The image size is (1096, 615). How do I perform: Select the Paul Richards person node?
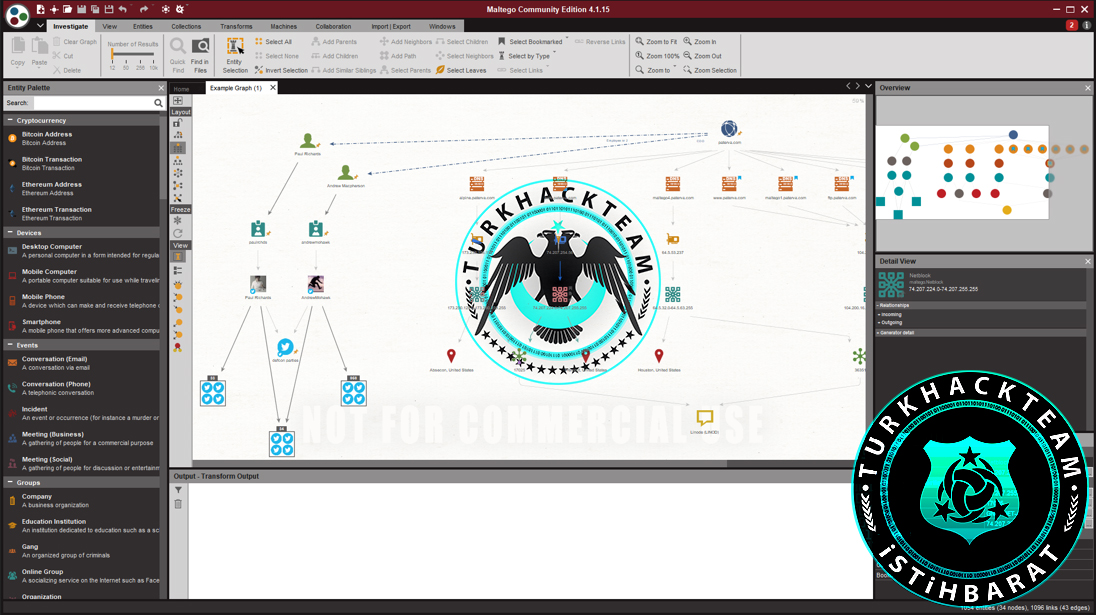(308, 142)
